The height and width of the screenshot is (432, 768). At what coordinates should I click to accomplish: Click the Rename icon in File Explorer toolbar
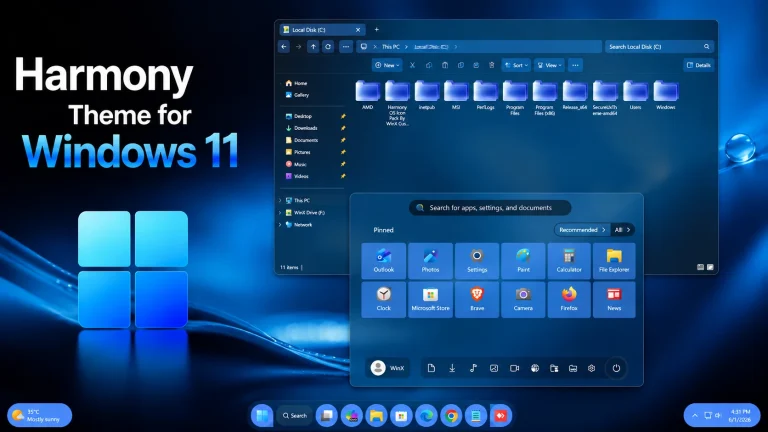click(x=460, y=65)
